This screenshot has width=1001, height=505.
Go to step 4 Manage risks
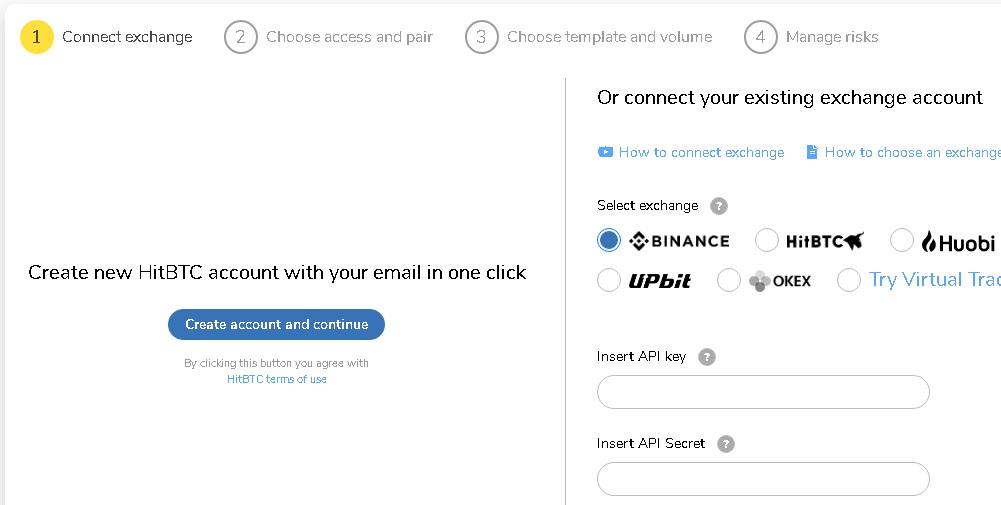click(811, 37)
